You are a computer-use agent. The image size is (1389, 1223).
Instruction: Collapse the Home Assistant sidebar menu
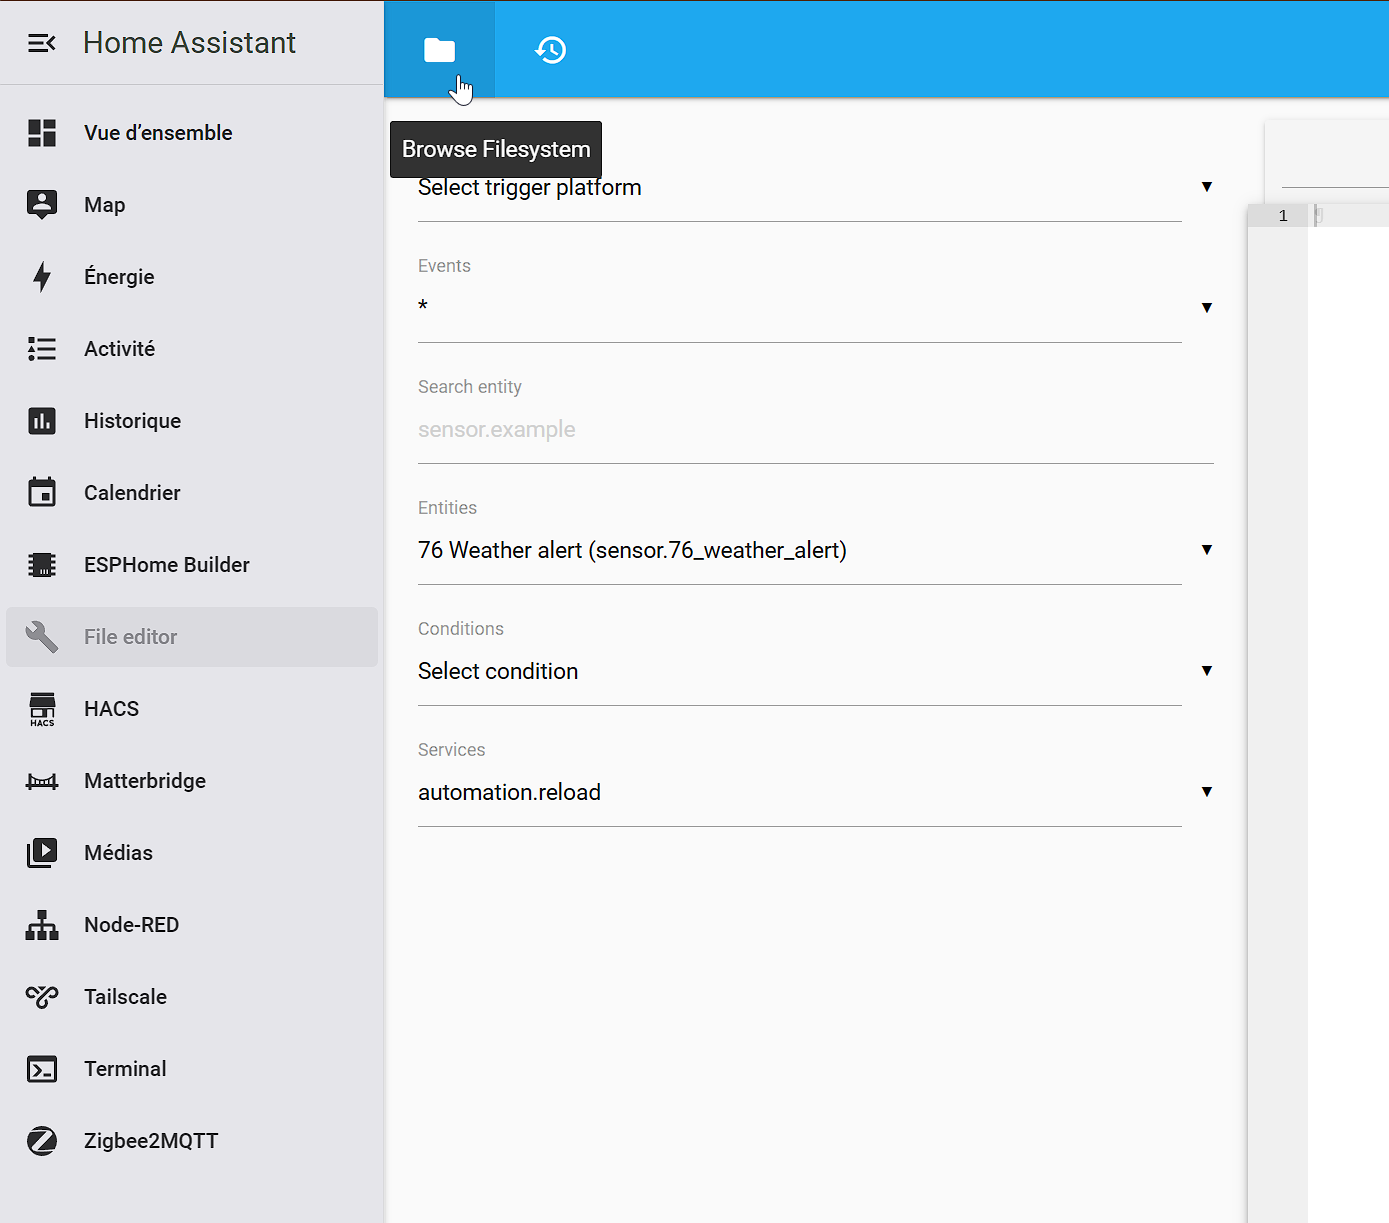[x=41, y=43]
